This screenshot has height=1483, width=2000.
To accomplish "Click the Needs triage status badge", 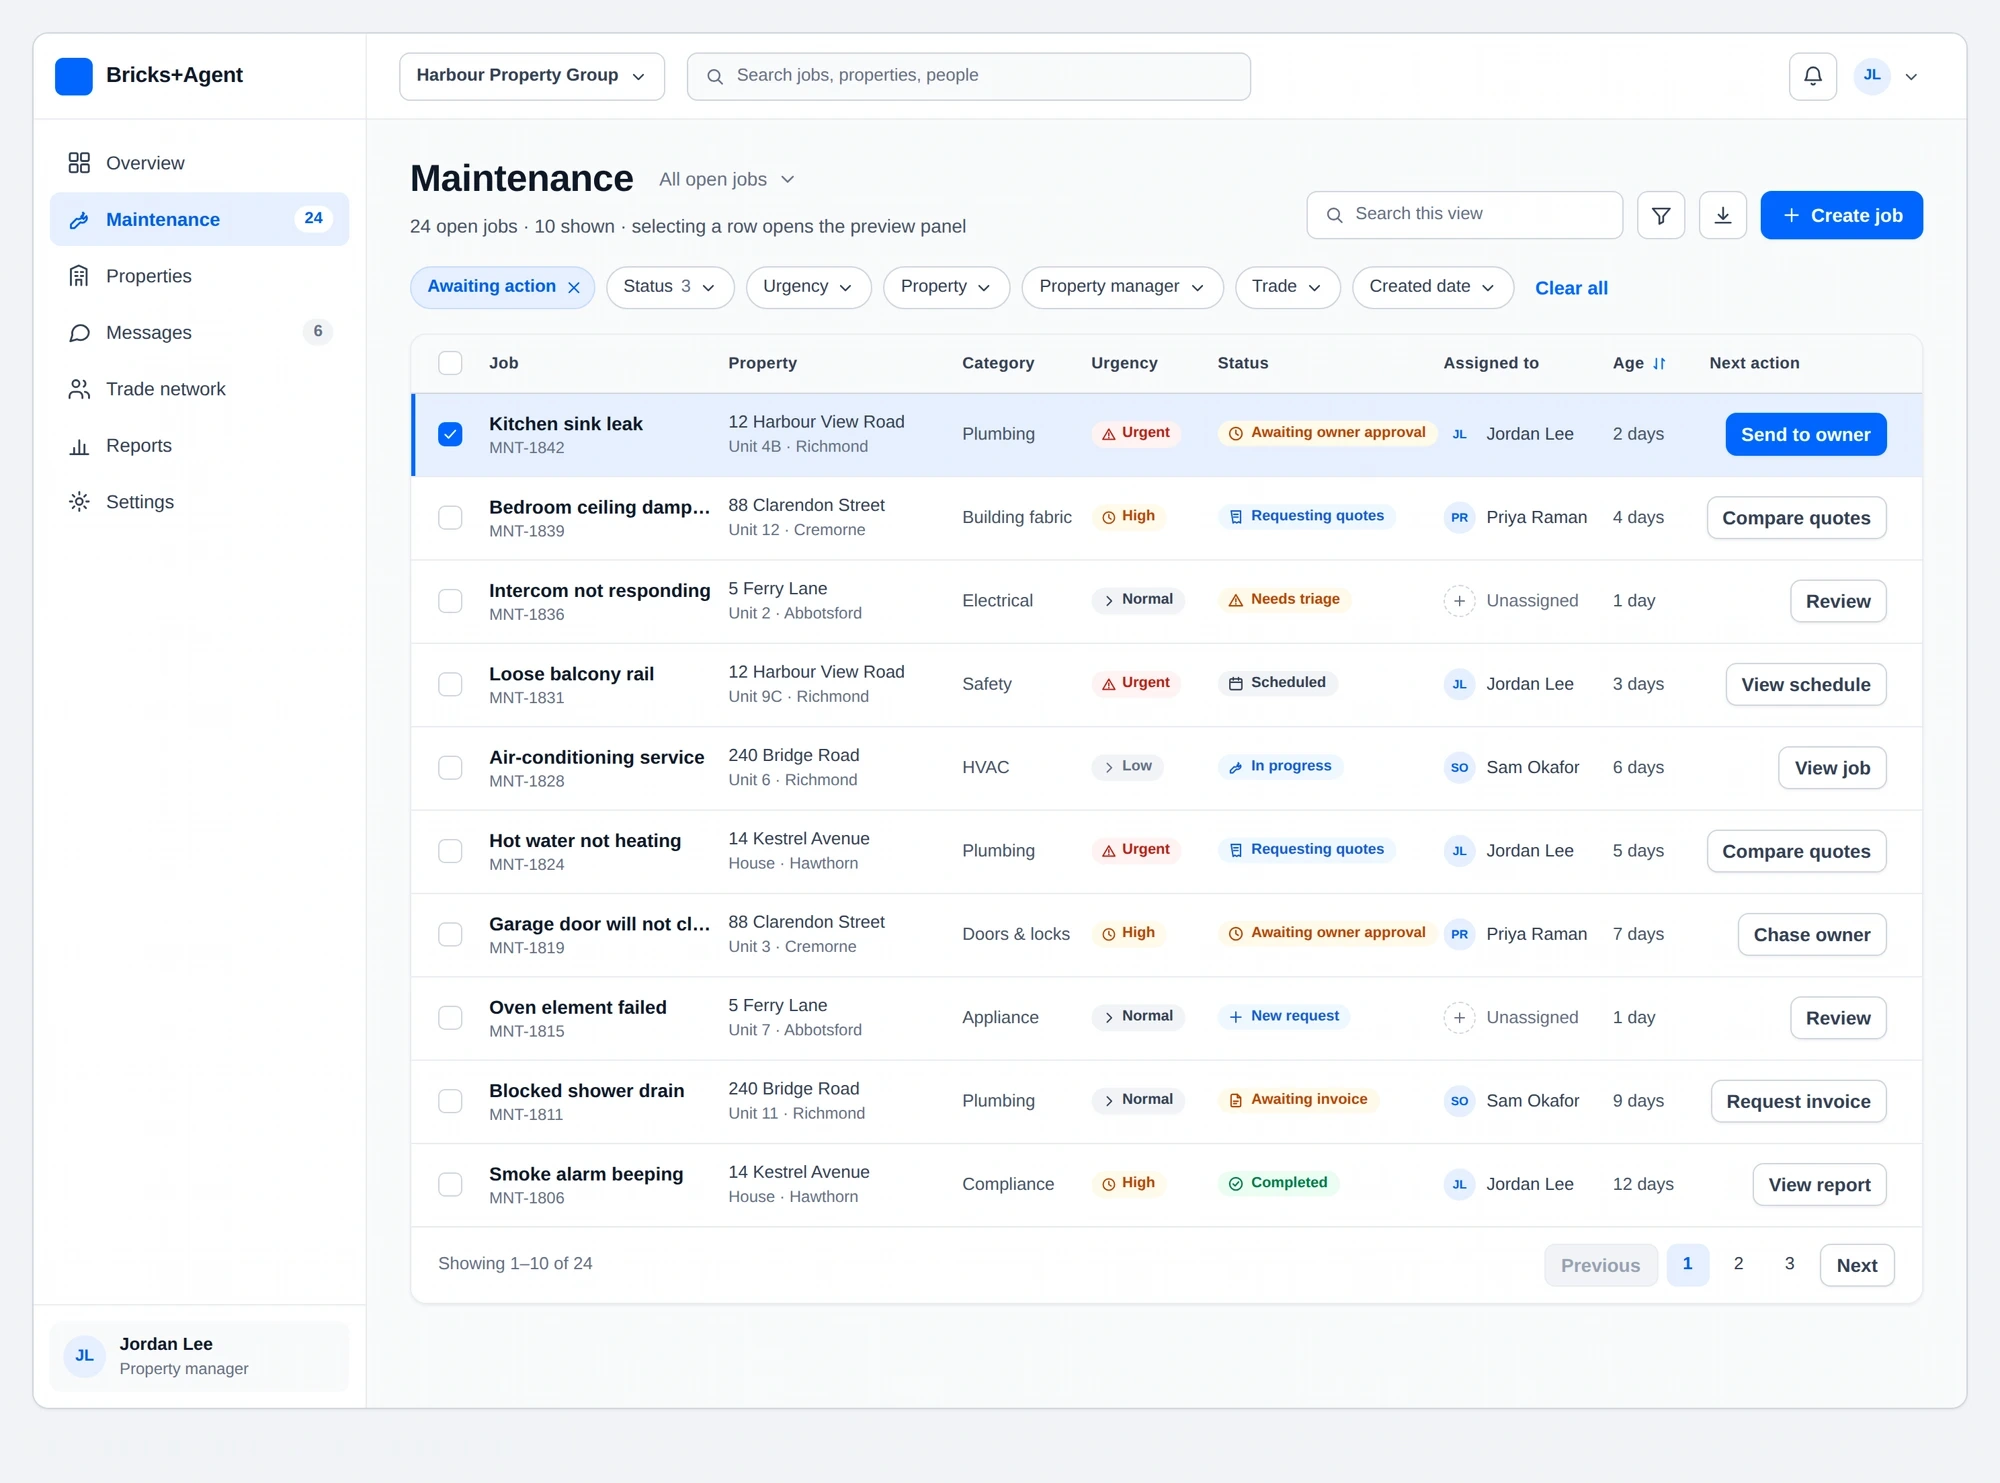I will 1284,600.
